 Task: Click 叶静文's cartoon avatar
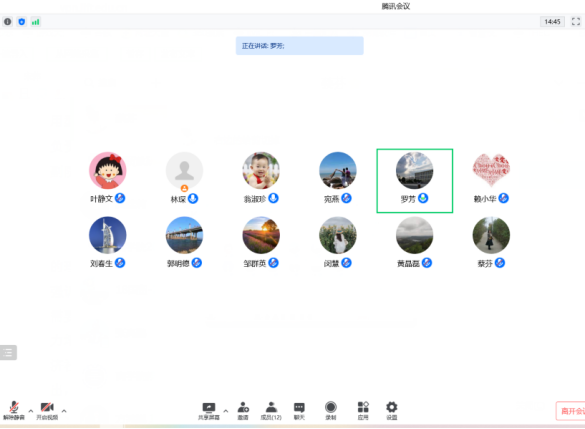point(107,170)
